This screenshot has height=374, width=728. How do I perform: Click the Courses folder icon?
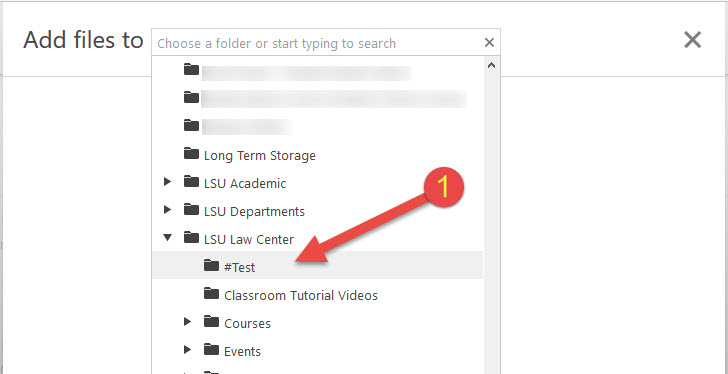coord(211,321)
